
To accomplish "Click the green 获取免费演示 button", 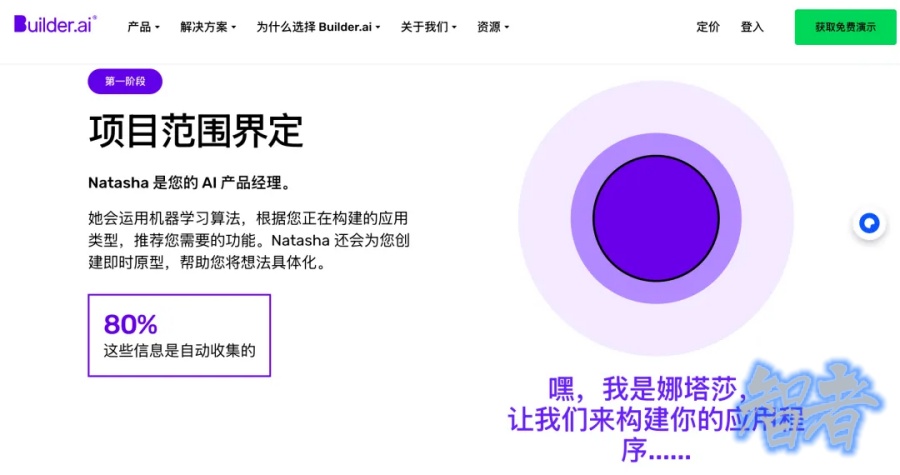I will (x=845, y=27).
